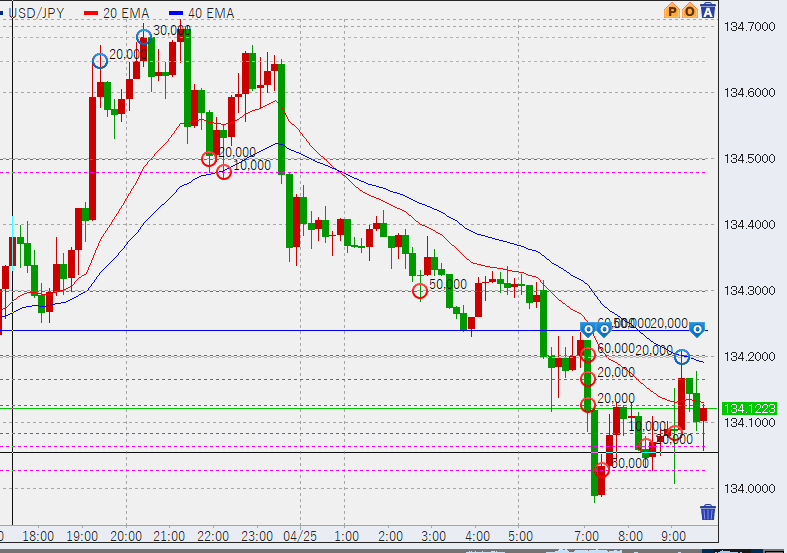The width and height of the screenshot is (787, 553).
Task: Click the 21:00 label on the time axis
Action: pyautogui.click(x=169, y=536)
